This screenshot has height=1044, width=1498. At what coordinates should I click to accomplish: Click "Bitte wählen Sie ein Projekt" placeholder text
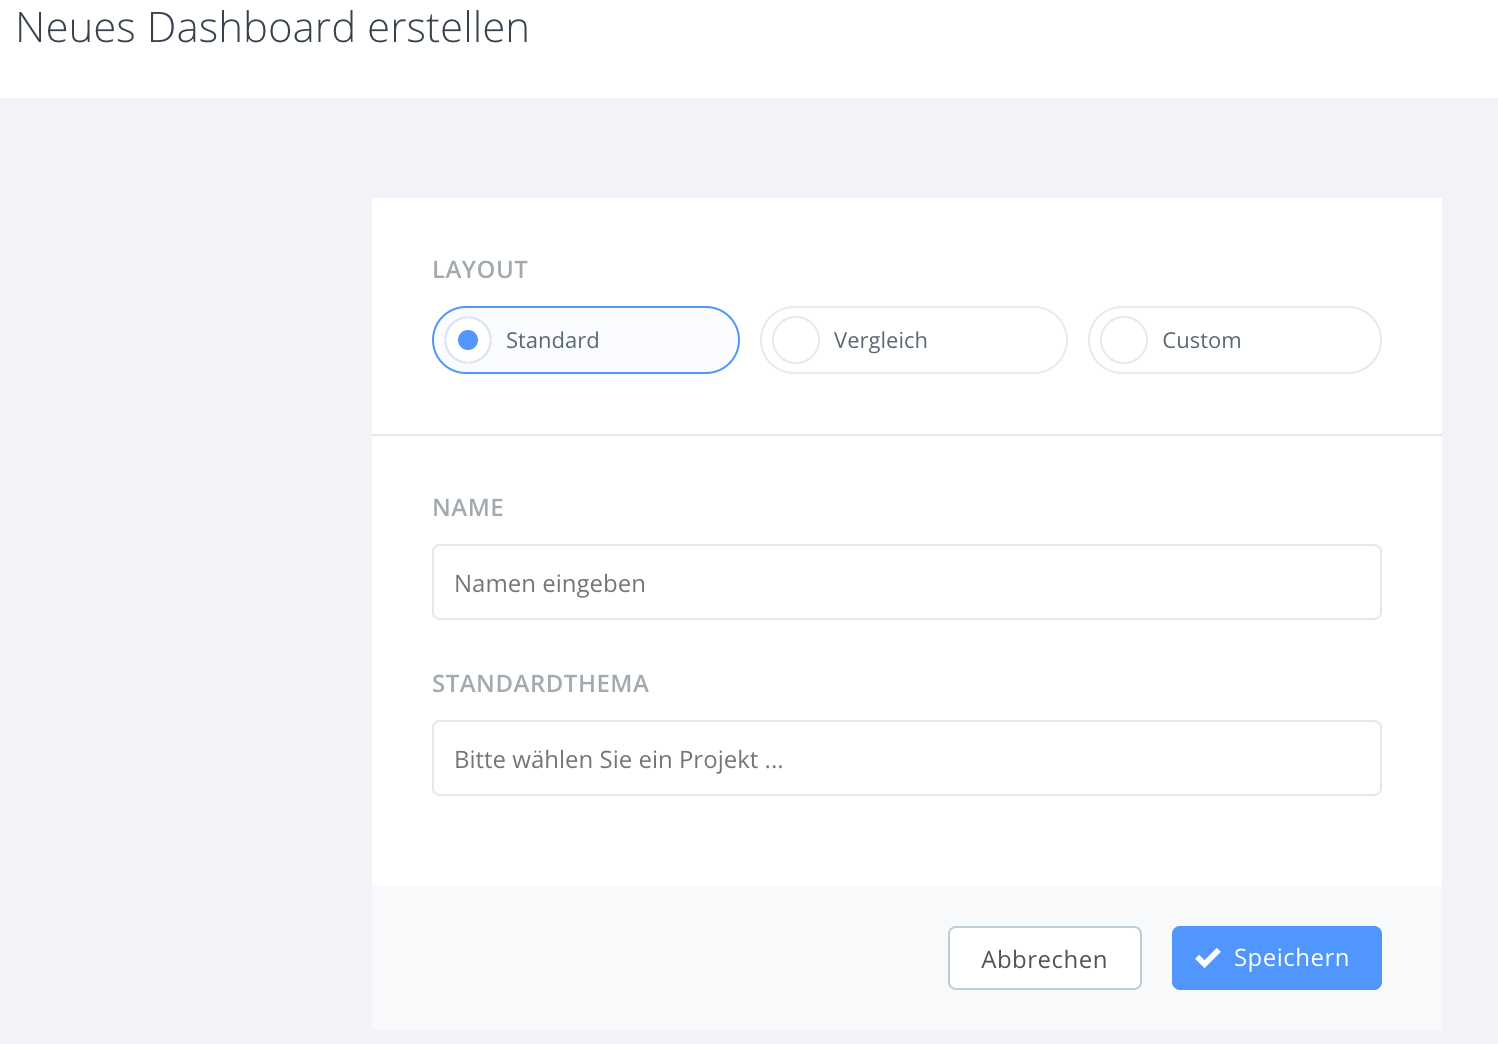(618, 759)
